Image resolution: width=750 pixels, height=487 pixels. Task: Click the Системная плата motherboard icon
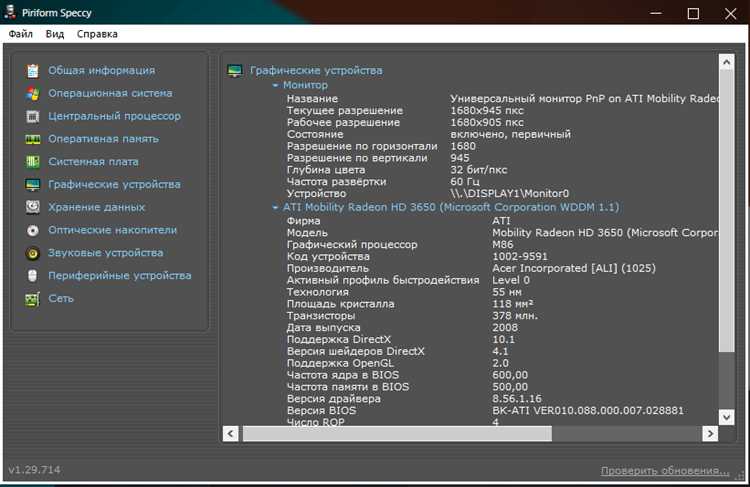tap(33, 162)
